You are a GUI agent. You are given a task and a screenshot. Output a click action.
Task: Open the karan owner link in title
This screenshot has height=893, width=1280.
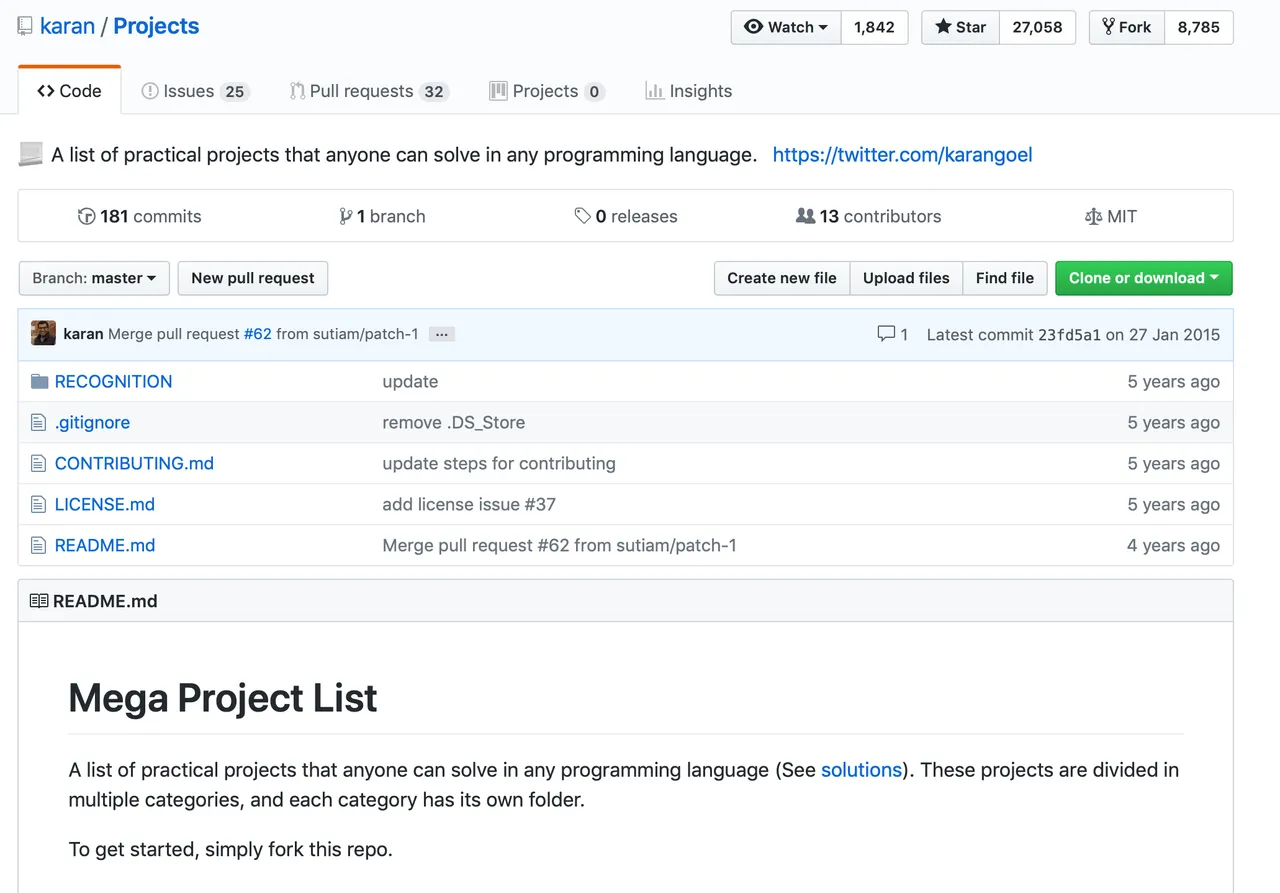[67, 27]
